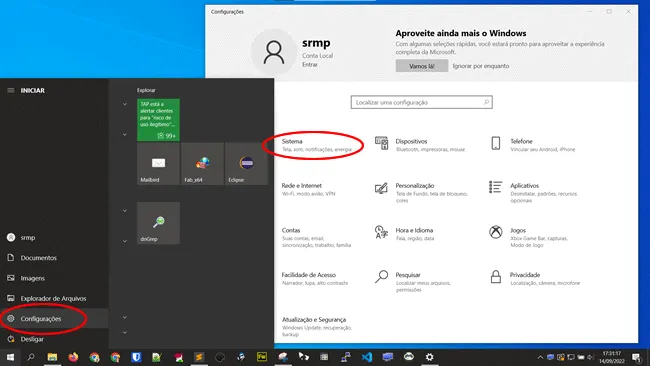Open the Privacidade lock icon
Screen dimensions: 650x366
click(495, 276)
